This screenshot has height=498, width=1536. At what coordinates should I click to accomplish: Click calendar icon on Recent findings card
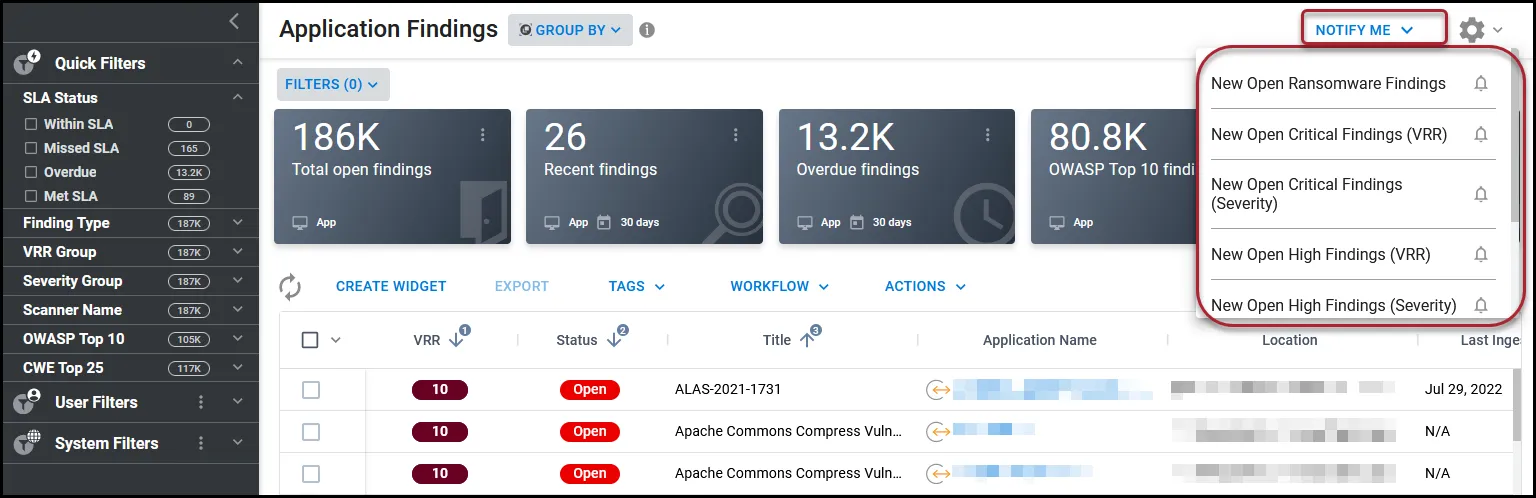603,222
